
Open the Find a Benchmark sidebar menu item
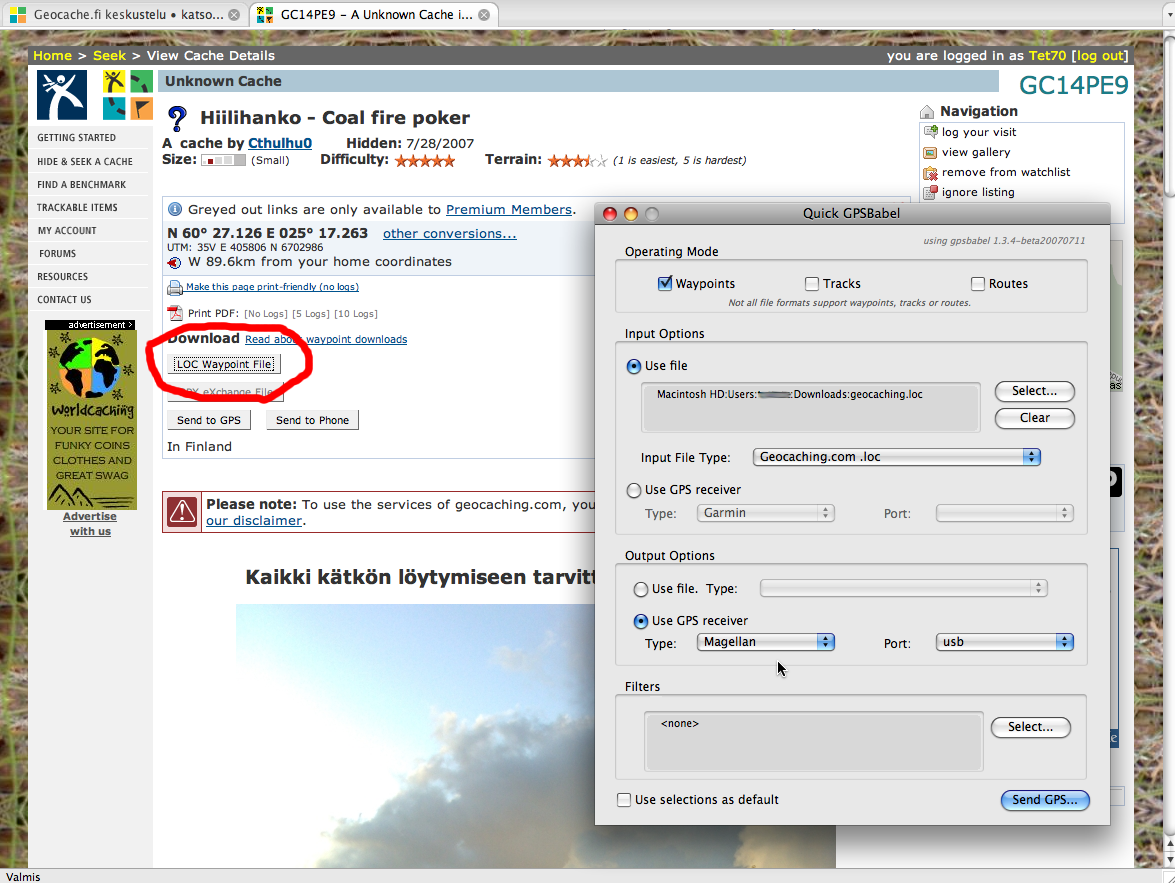(x=82, y=185)
